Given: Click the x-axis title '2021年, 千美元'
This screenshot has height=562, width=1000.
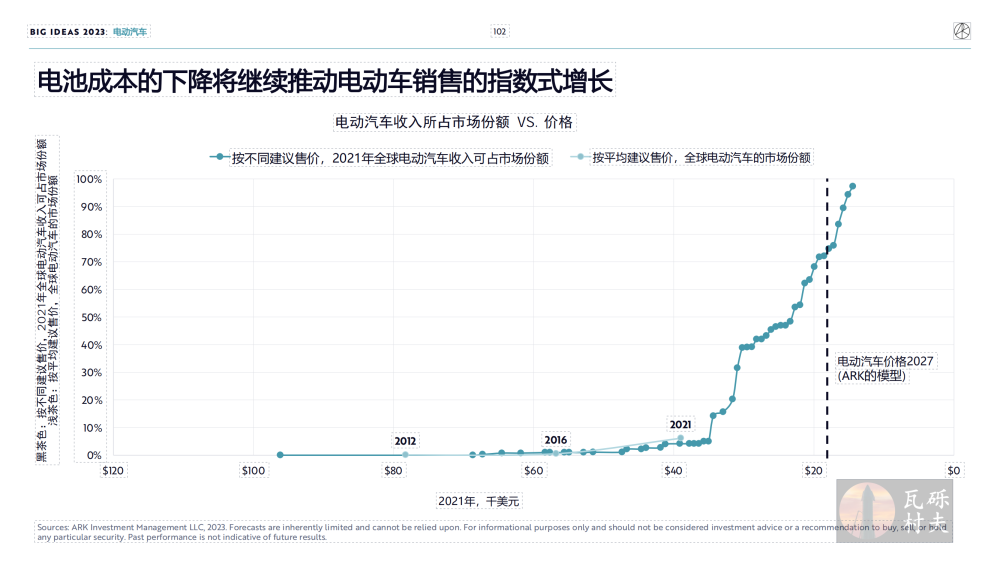Looking at the screenshot, I should coord(478,501).
